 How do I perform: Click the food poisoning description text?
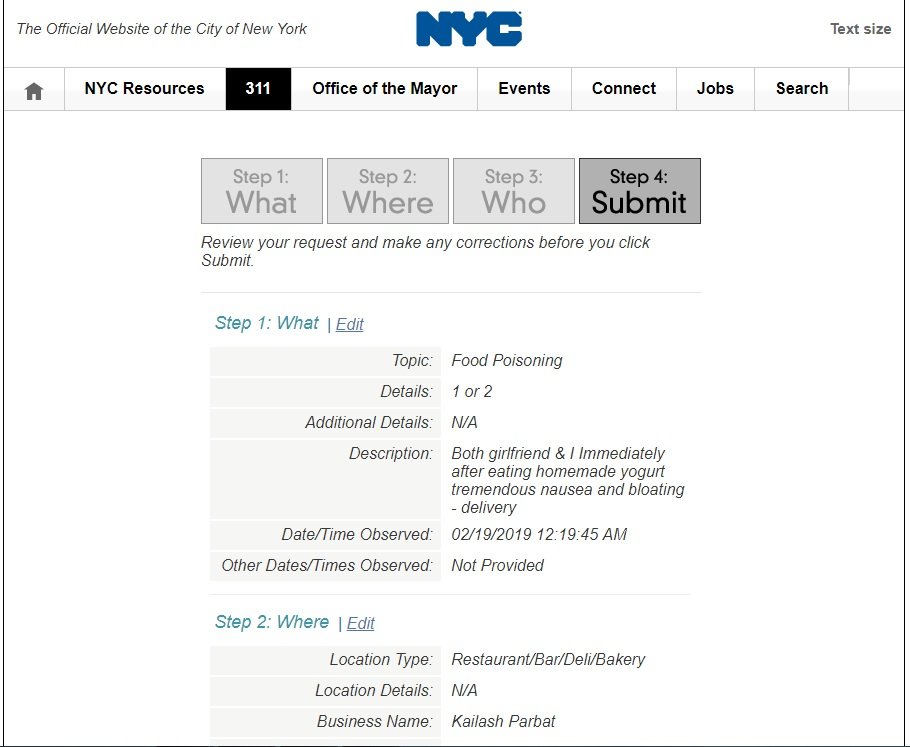coord(567,480)
